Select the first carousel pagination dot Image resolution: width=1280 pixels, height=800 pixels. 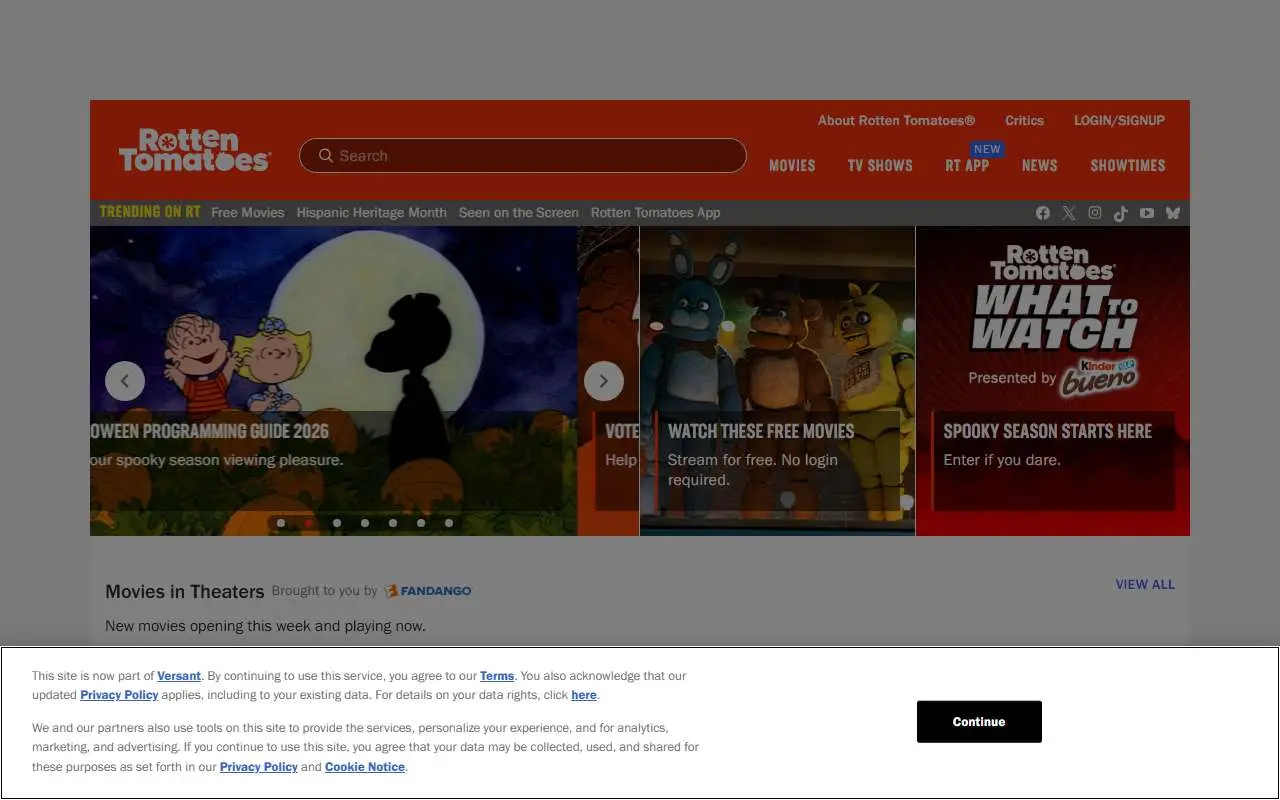[281, 523]
